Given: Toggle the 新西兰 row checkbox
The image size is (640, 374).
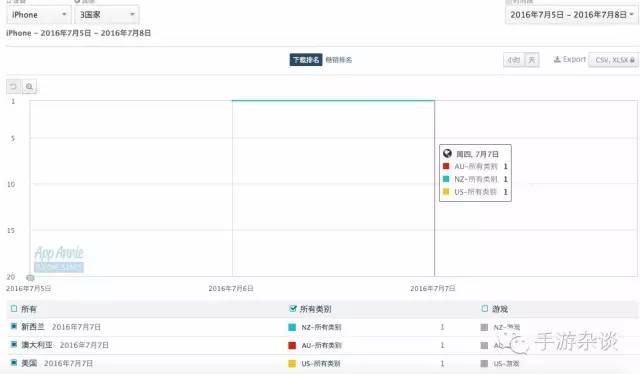Looking at the screenshot, I should coord(14,326).
